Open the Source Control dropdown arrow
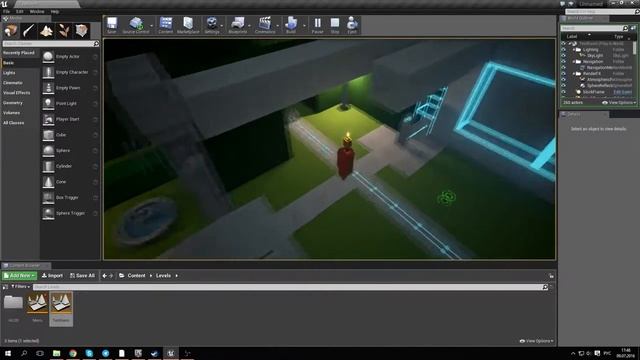Viewport: 640px width, 360px height. 151,26
